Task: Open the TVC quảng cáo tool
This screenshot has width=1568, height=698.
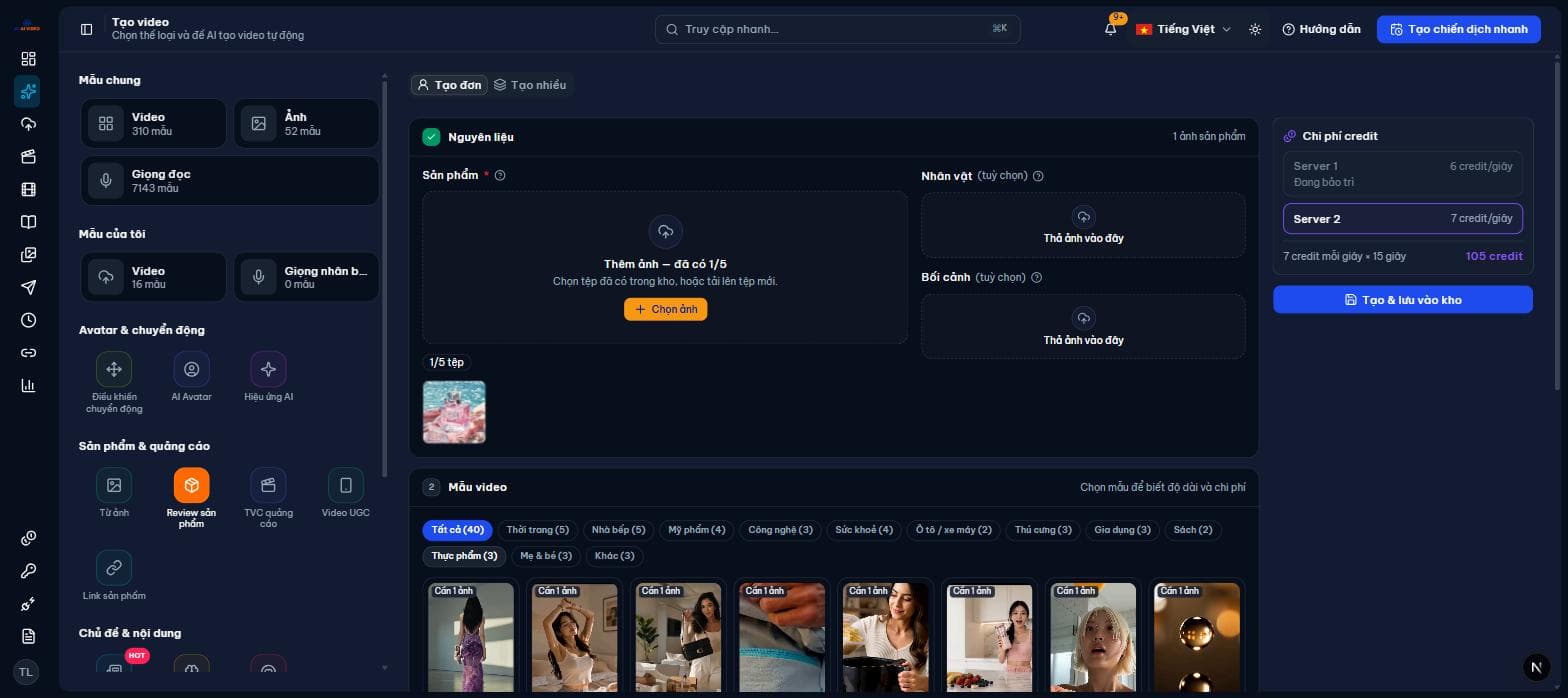Action: coord(268,498)
